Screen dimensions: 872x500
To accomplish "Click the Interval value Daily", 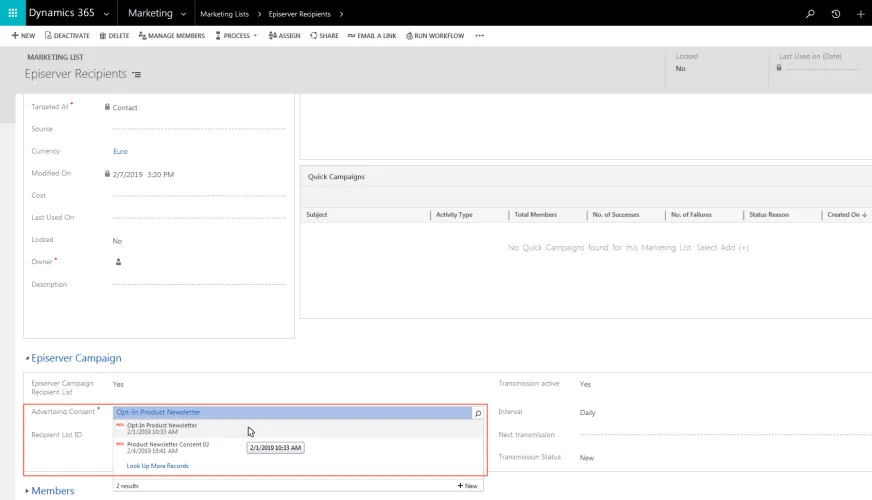I will (x=587, y=413).
